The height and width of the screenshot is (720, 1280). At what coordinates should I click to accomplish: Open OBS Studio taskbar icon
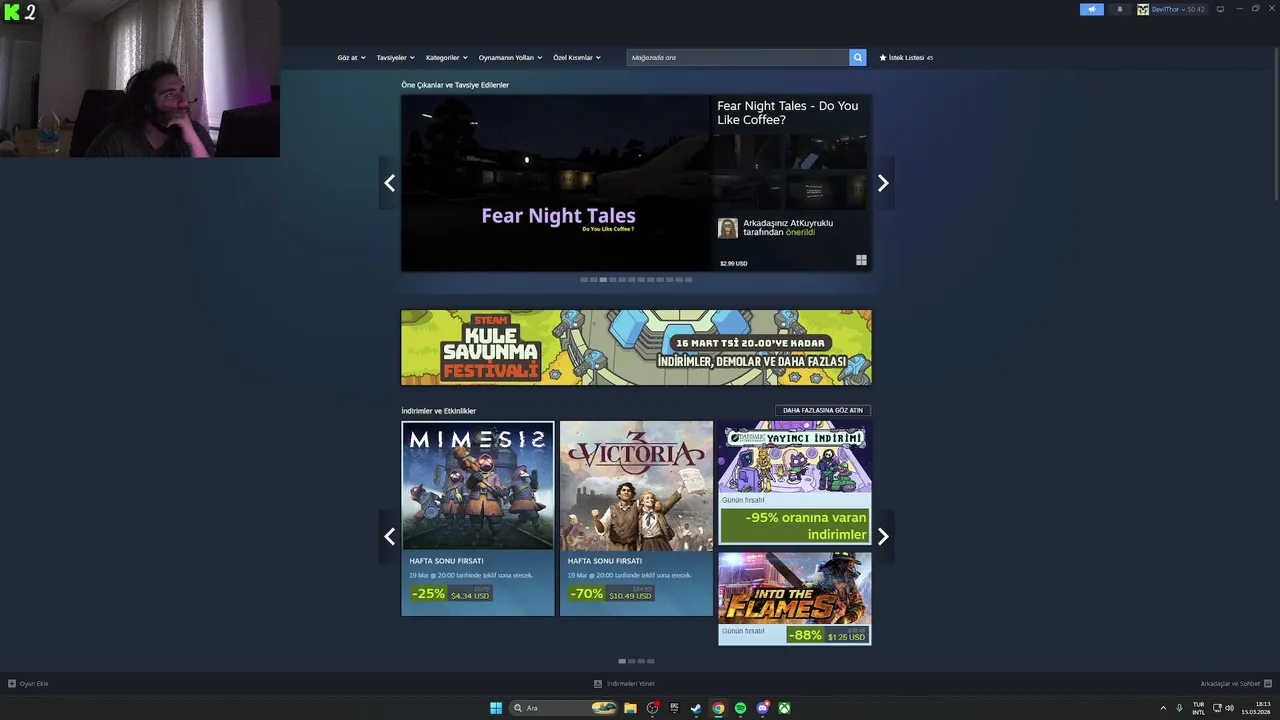(652, 708)
